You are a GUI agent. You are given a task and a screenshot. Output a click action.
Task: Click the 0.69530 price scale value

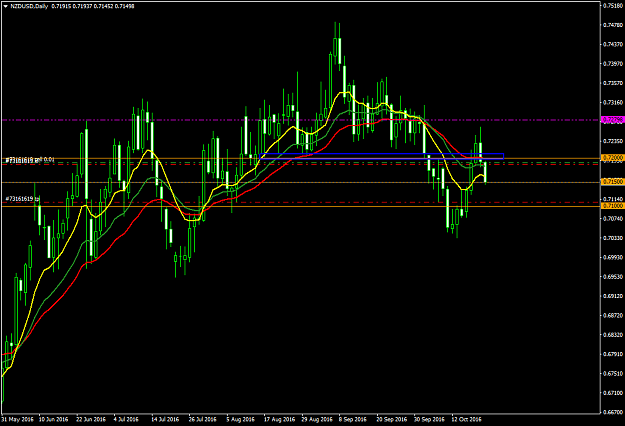pos(613,277)
